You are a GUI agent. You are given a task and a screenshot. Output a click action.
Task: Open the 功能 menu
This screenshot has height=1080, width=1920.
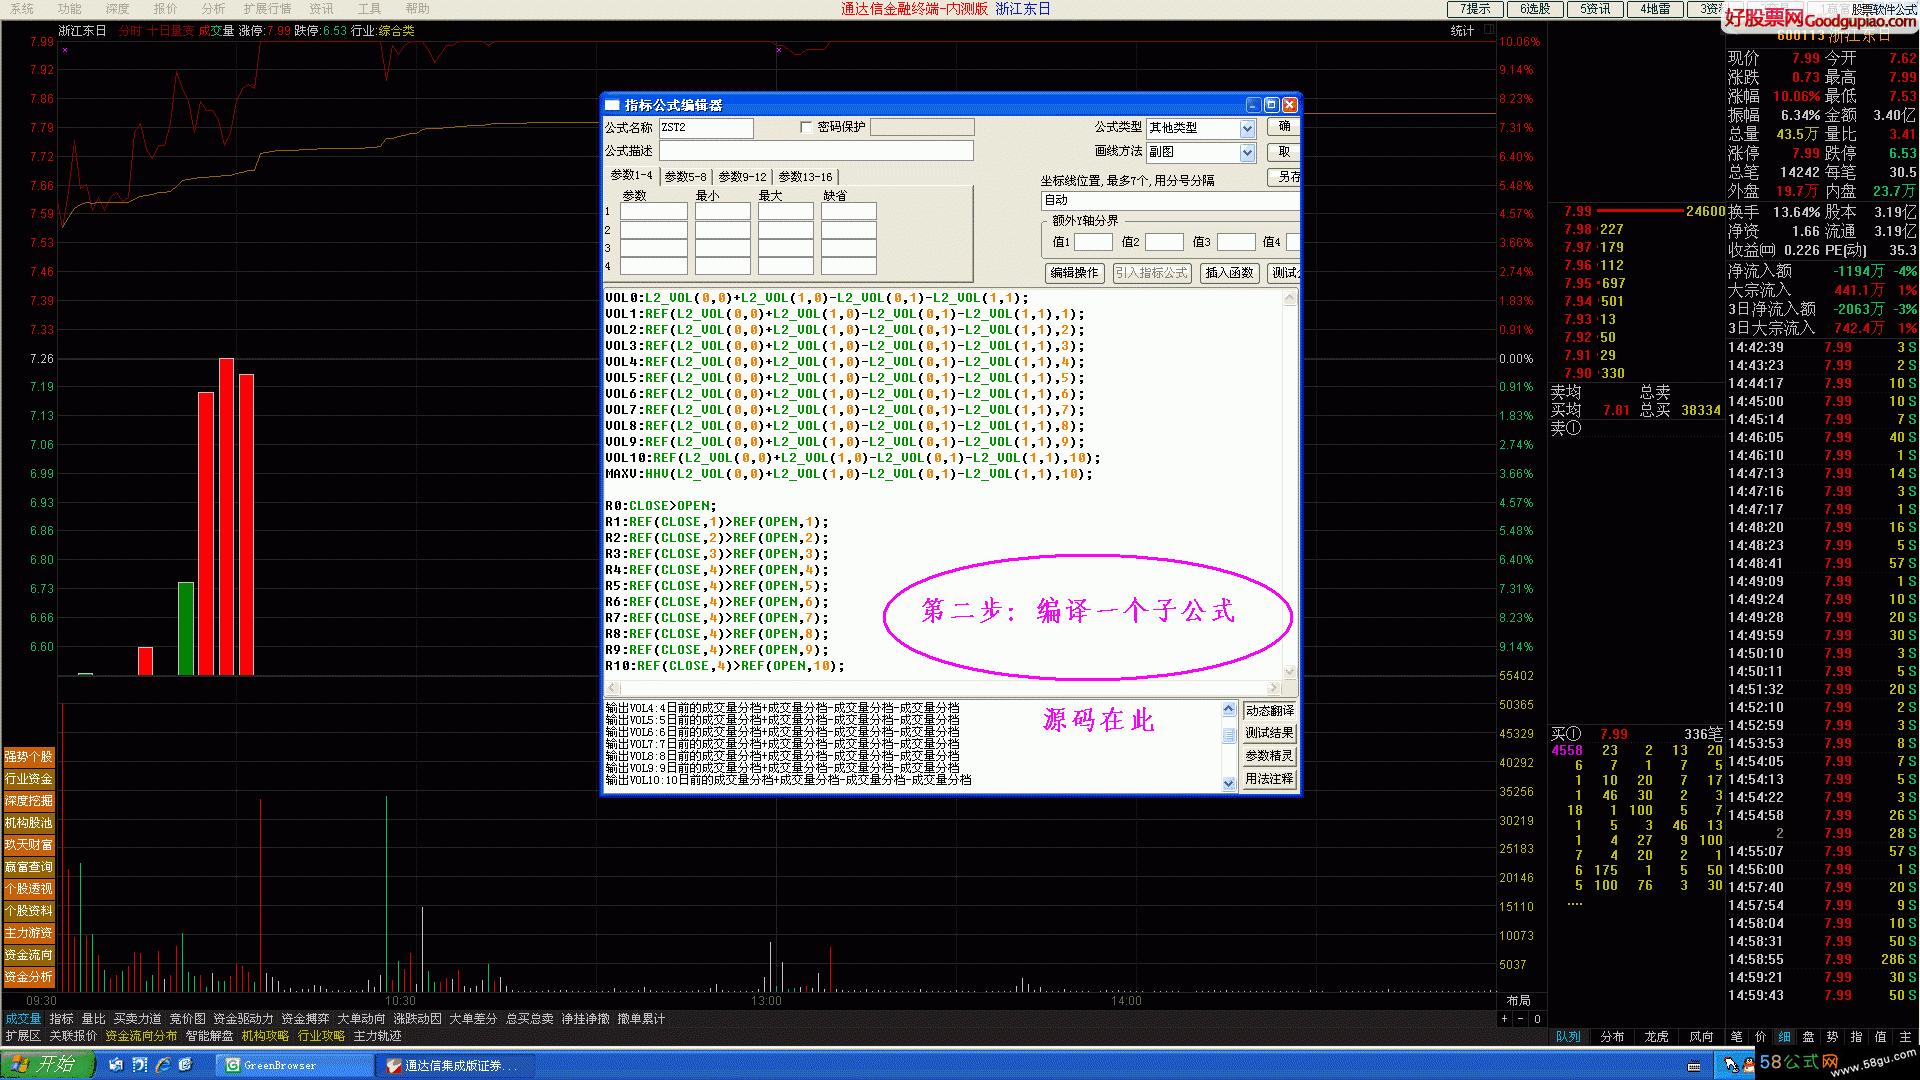click(70, 9)
